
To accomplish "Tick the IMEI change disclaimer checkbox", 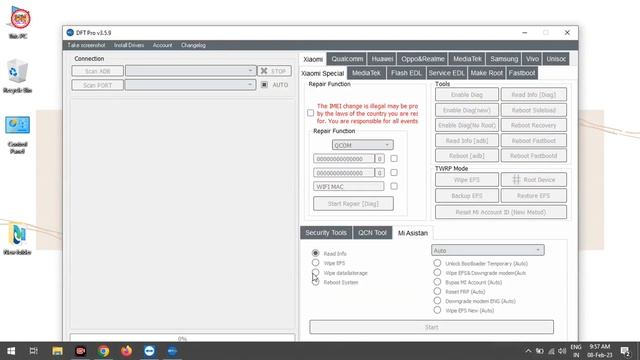I will 311,113.
